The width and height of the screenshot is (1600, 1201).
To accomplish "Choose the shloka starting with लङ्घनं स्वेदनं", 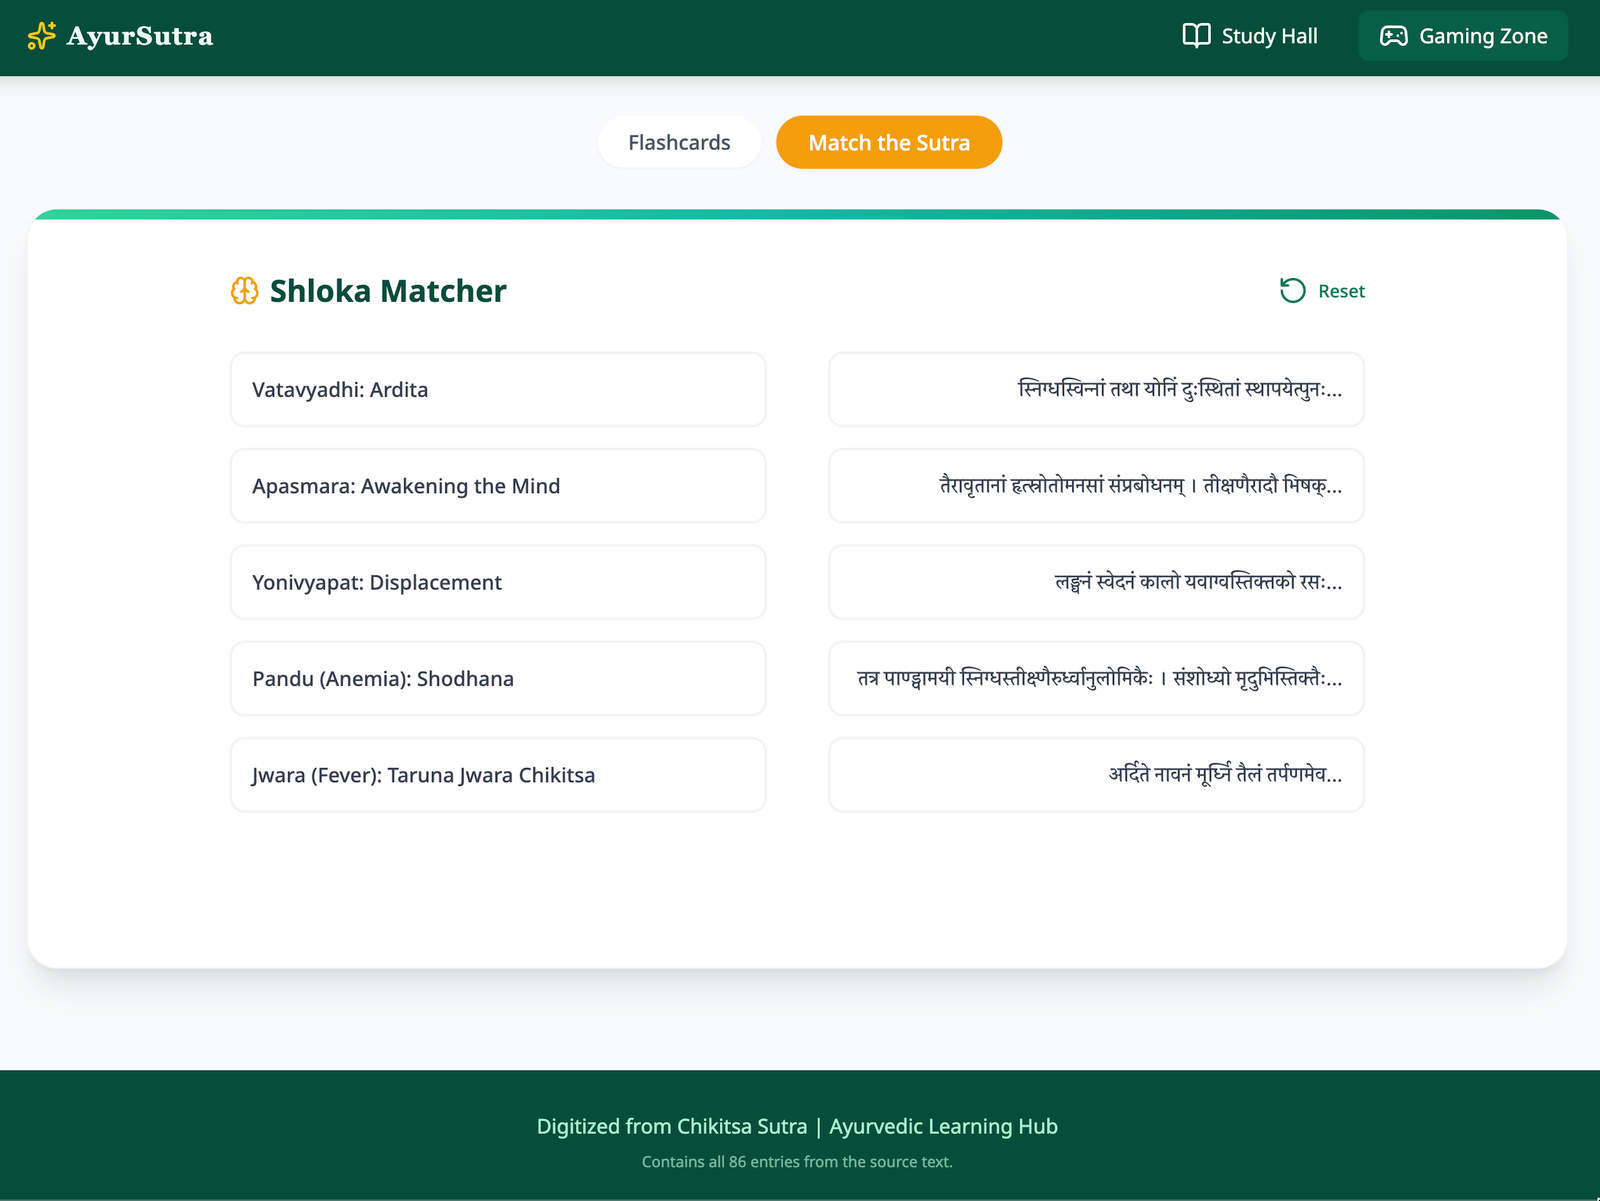I will (1096, 583).
